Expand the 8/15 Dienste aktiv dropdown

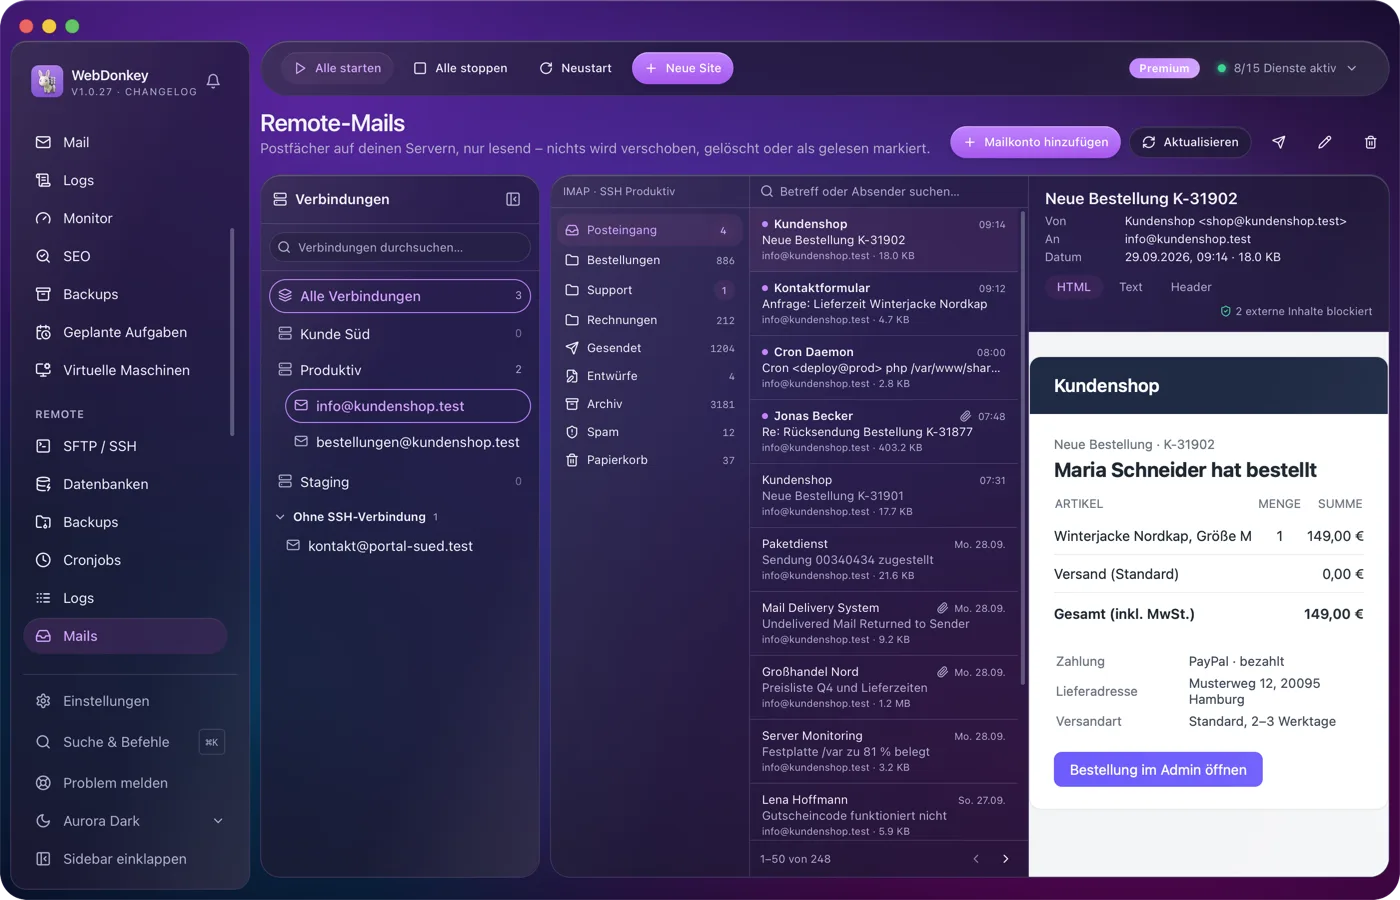1286,68
